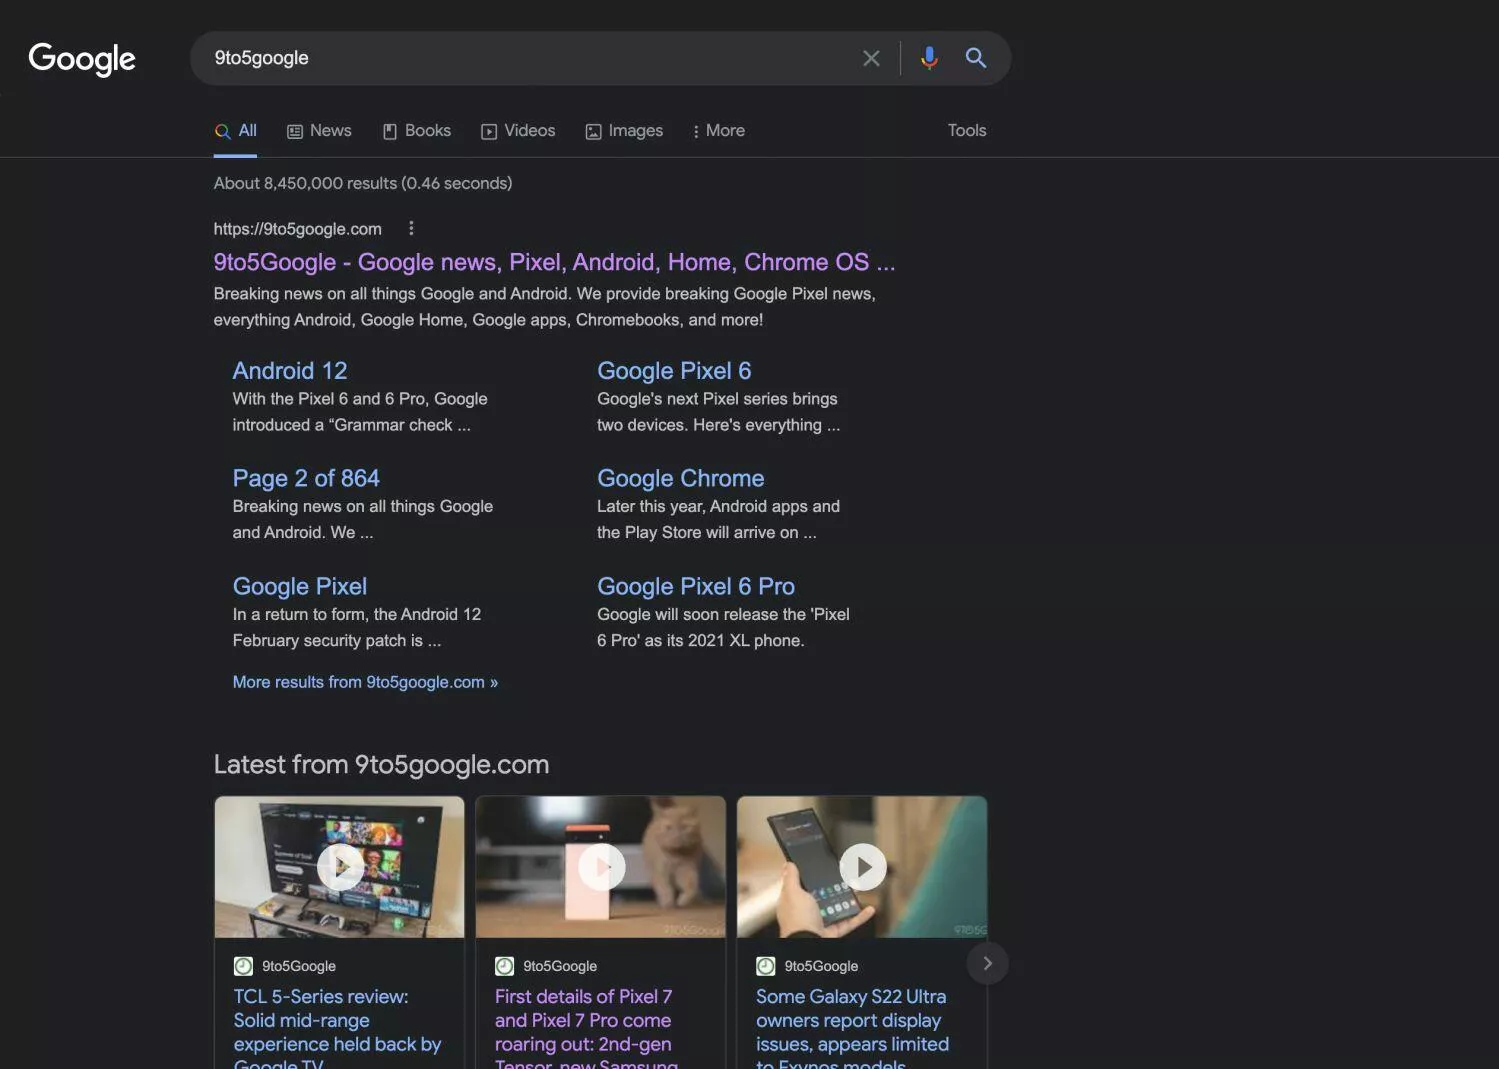Click the results count text About 8,450,000 results
This screenshot has height=1069, width=1499.
[362, 183]
